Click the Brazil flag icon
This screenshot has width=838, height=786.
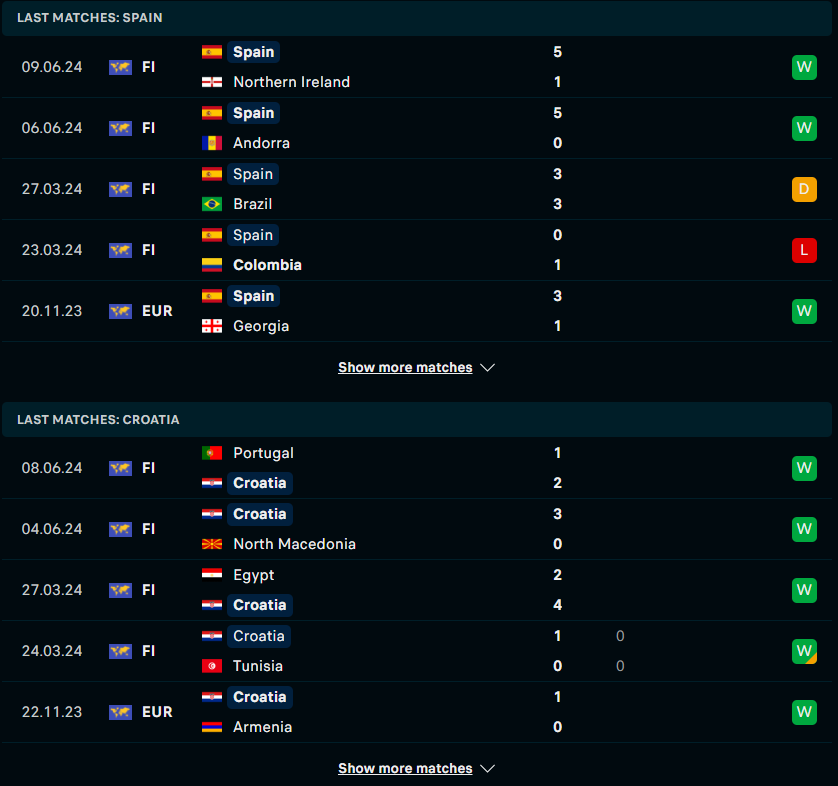pyautogui.click(x=212, y=204)
